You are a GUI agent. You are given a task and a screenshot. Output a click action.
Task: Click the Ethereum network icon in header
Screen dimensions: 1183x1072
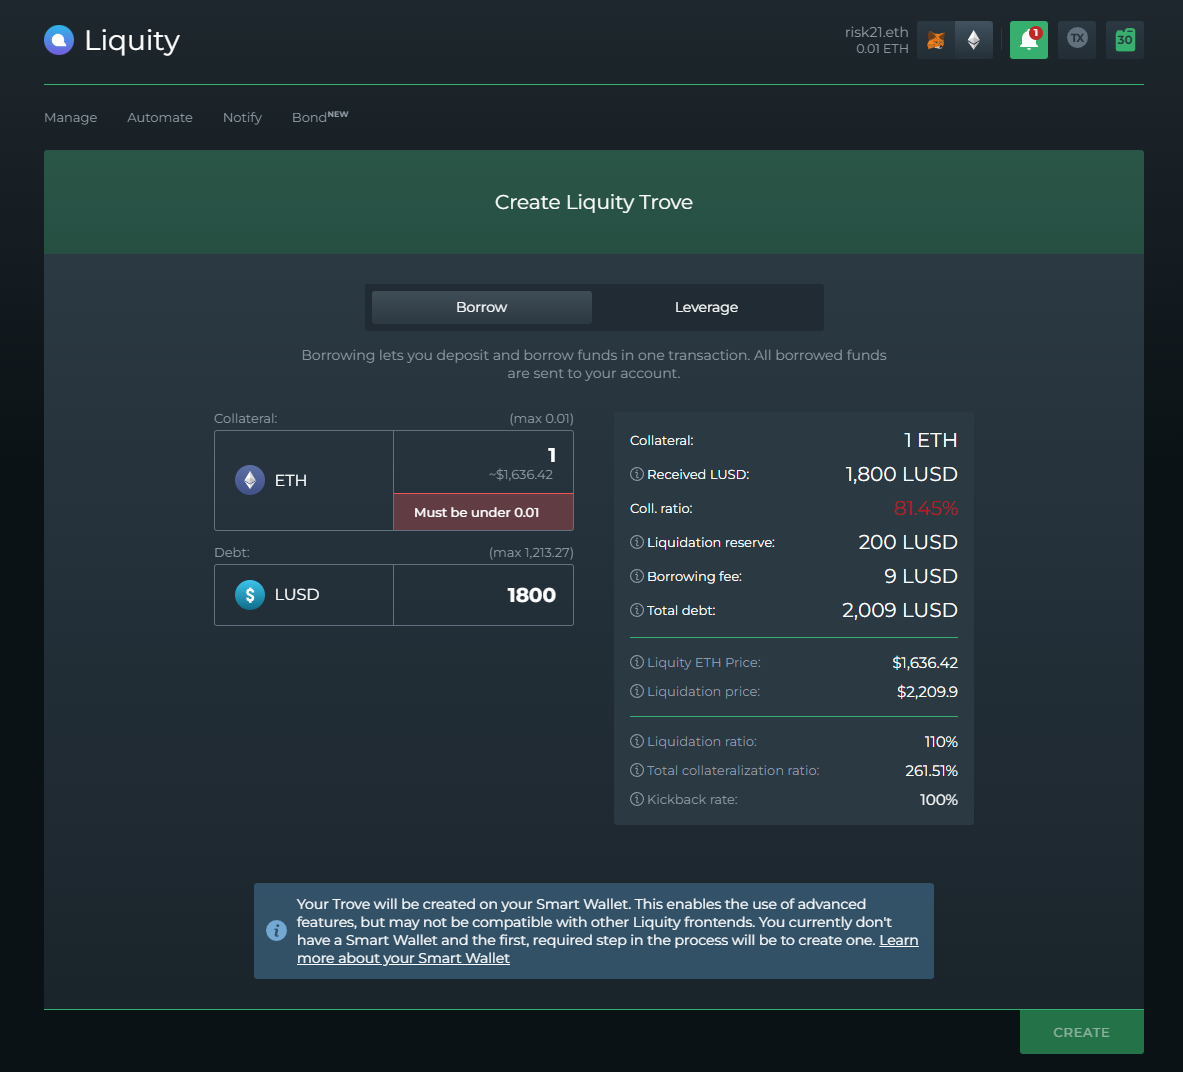click(x=974, y=40)
